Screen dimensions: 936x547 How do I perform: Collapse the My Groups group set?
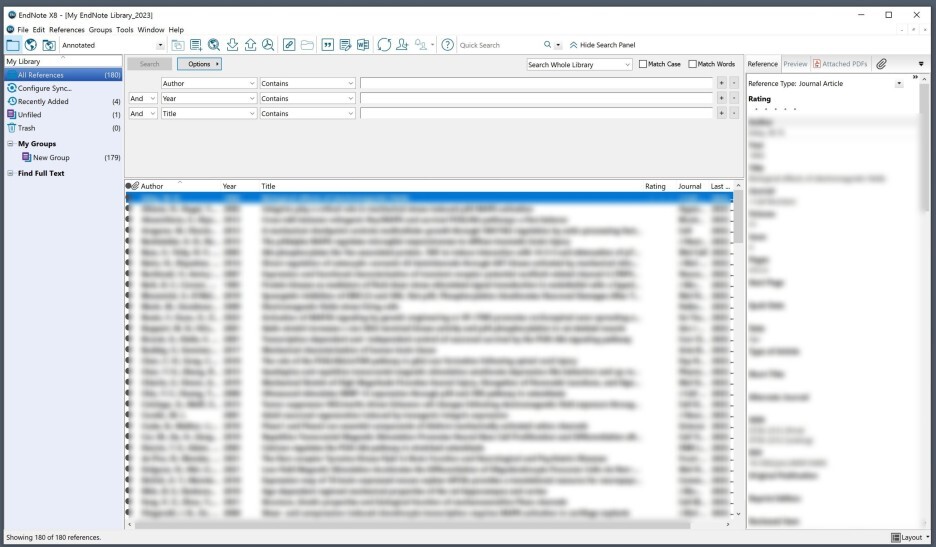click(10, 144)
